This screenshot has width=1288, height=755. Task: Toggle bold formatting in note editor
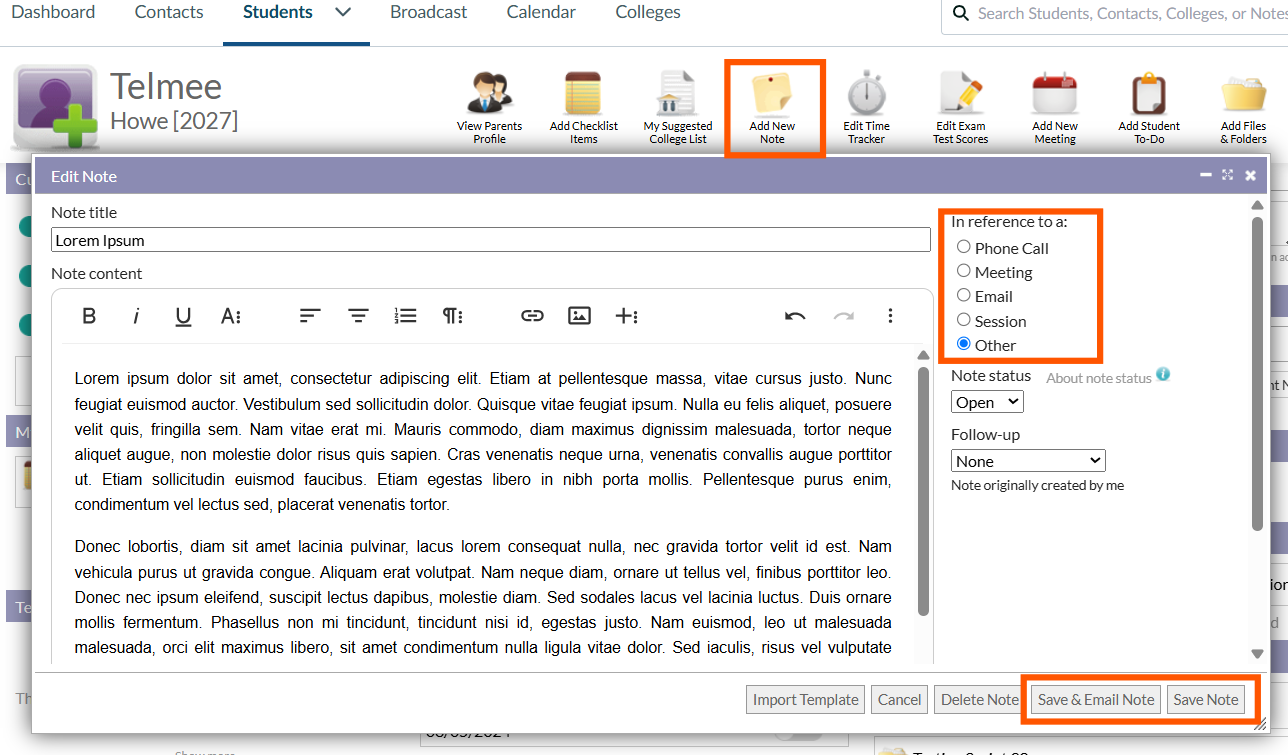pyautogui.click(x=89, y=316)
